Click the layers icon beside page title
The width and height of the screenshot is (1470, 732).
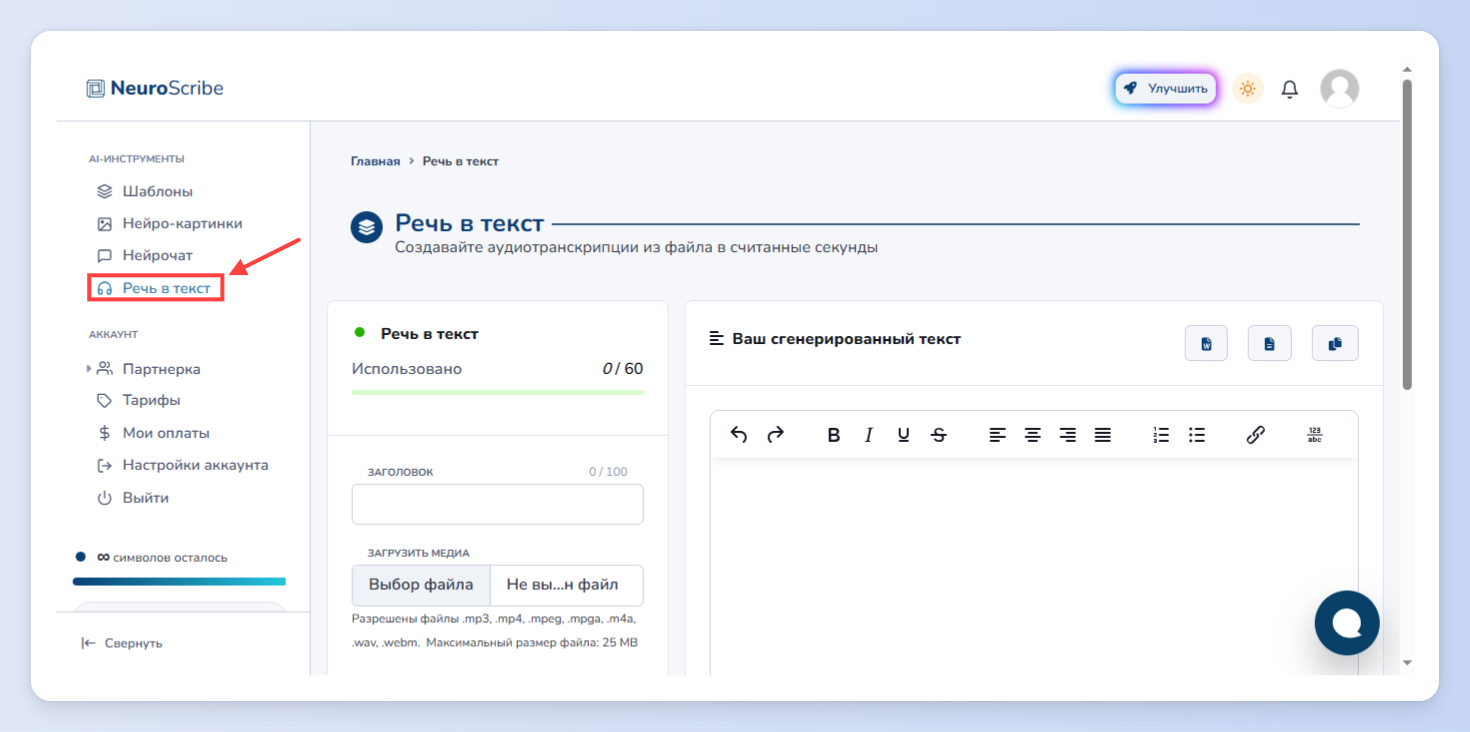tap(367, 227)
